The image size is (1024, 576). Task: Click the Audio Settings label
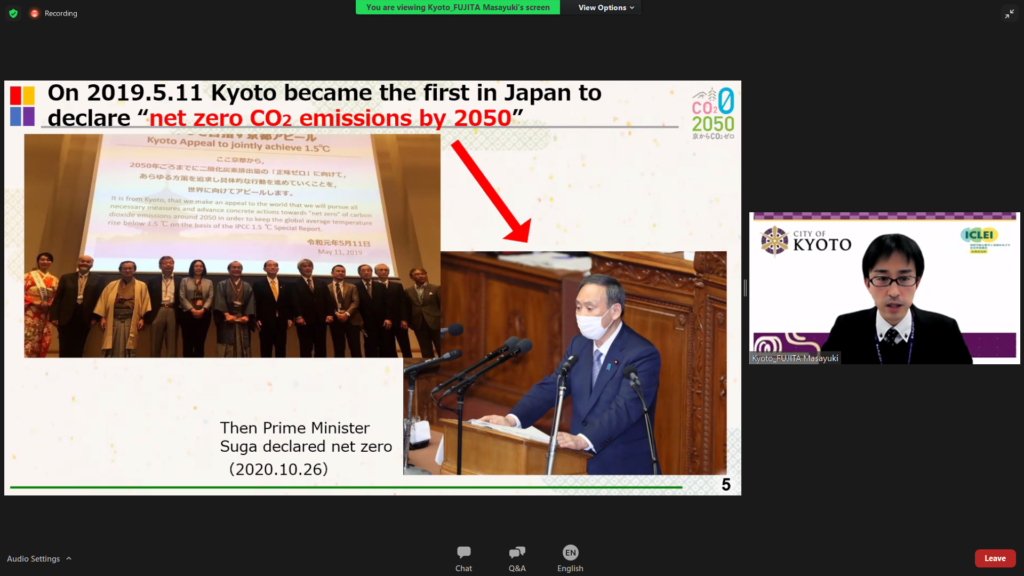(x=33, y=559)
